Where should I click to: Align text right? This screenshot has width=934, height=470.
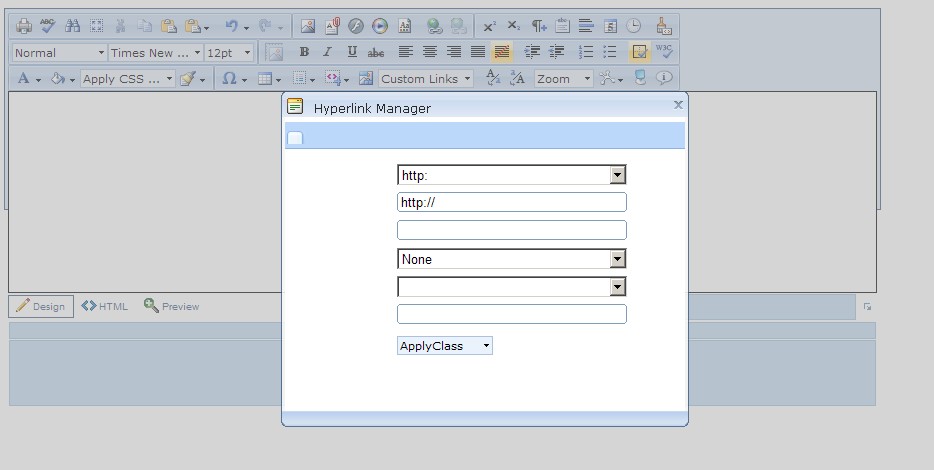click(454, 52)
